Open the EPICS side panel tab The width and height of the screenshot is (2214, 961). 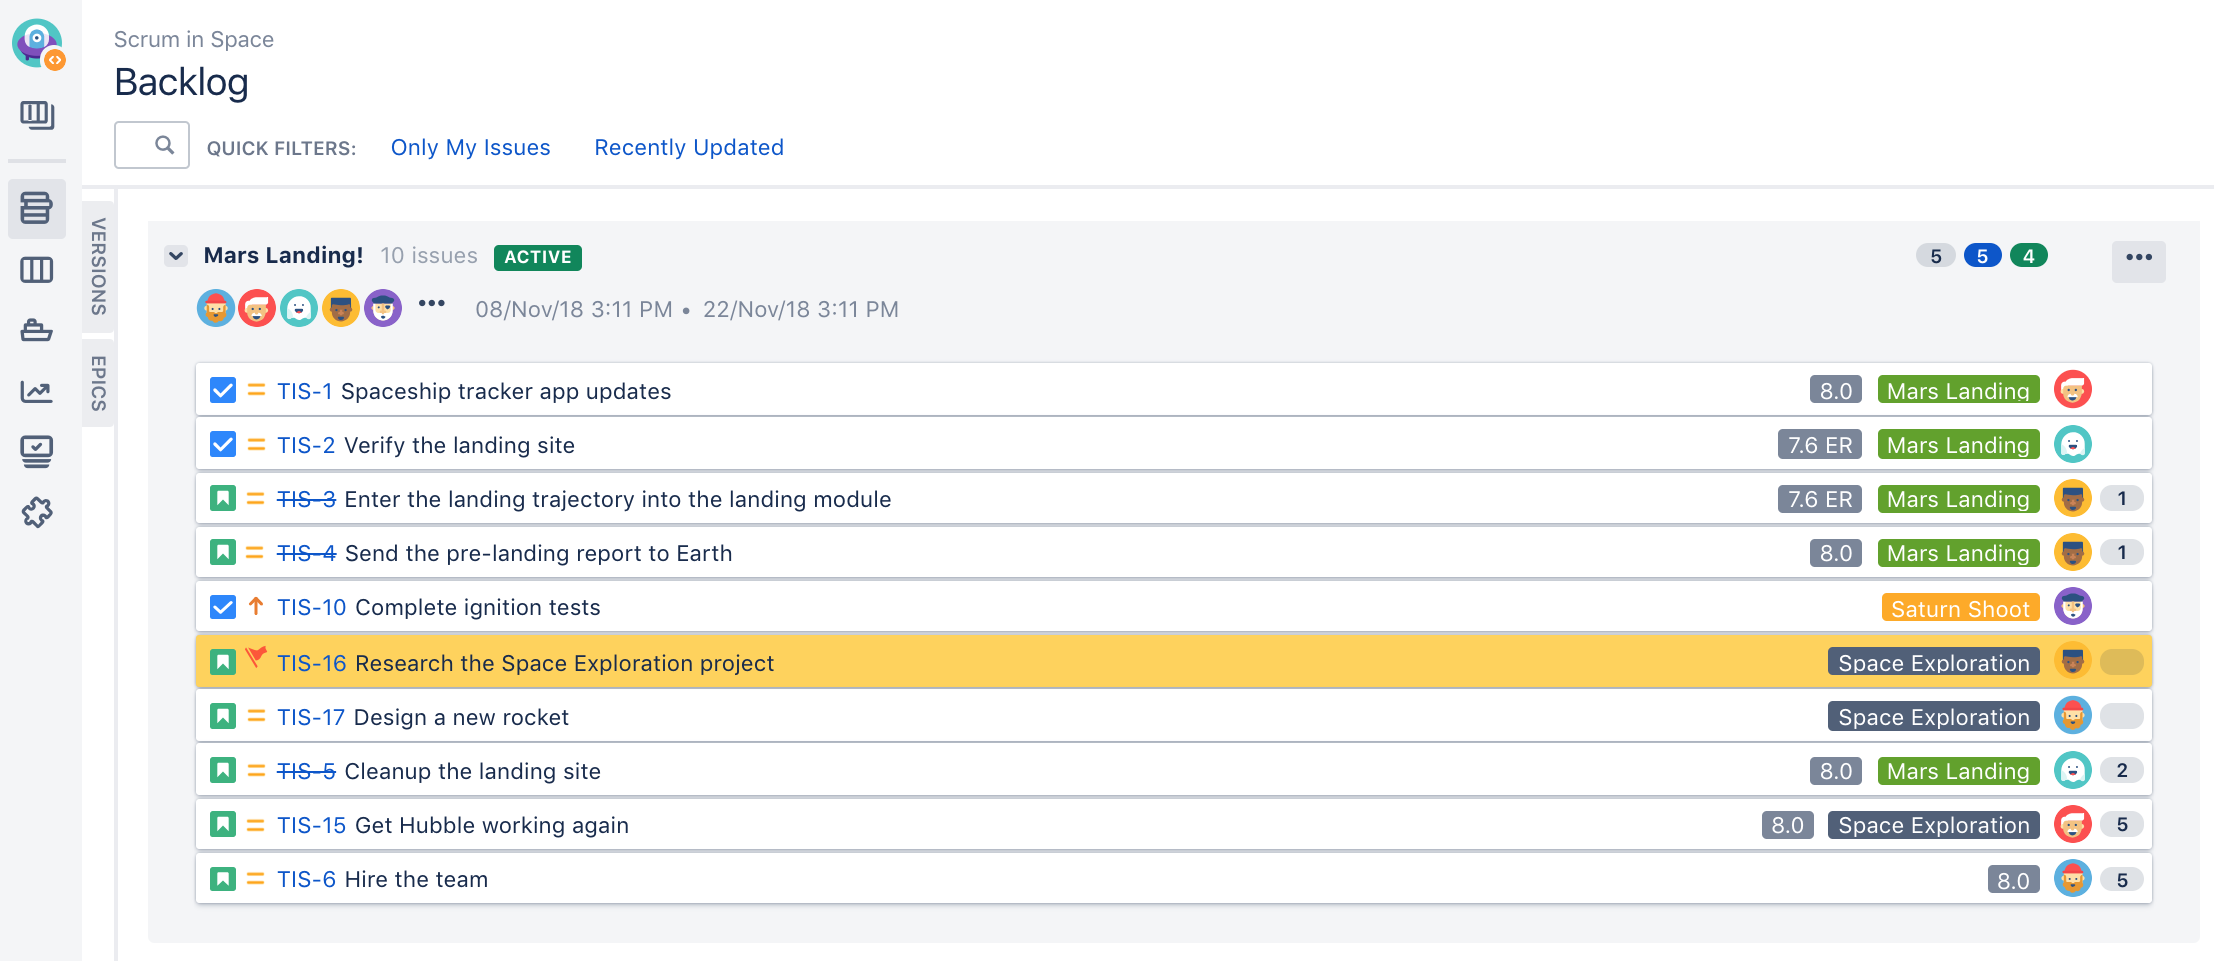(98, 383)
